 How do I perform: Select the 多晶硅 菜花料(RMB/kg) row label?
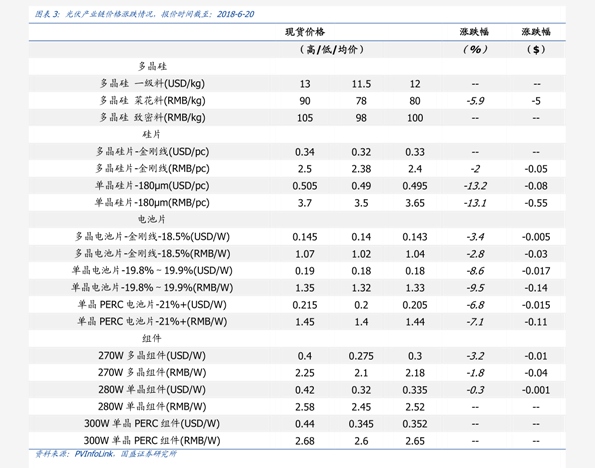pos(152,101)
